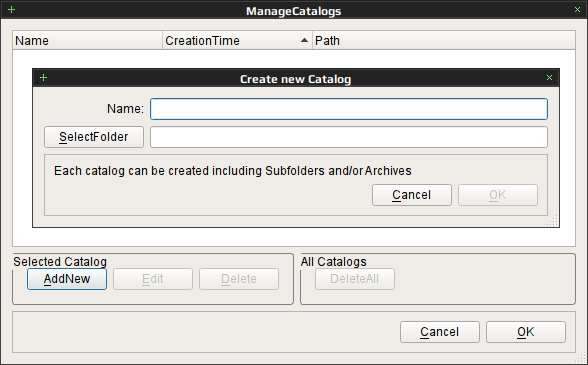The height and width of the screenshot is (365, 588).
Task: Cancel the Create new Catalog dialog
Action: tap(412, 195)
